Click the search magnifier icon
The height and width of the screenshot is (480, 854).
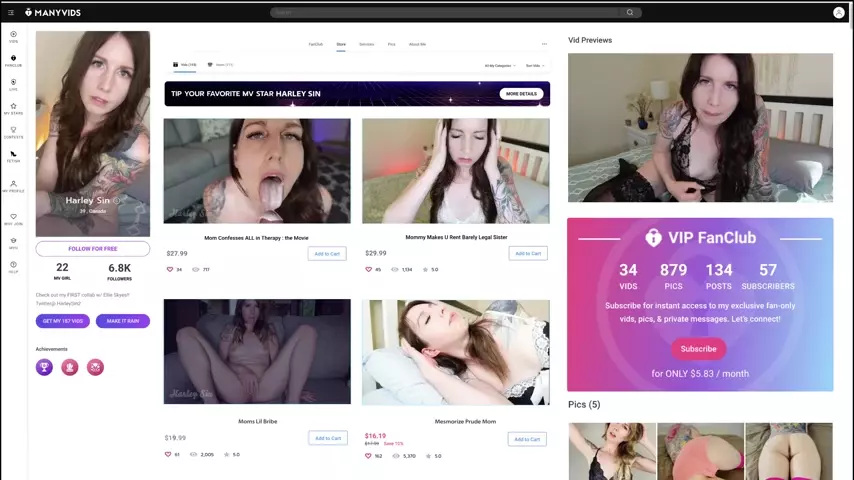pyautogui.click(x=630, y=13)
